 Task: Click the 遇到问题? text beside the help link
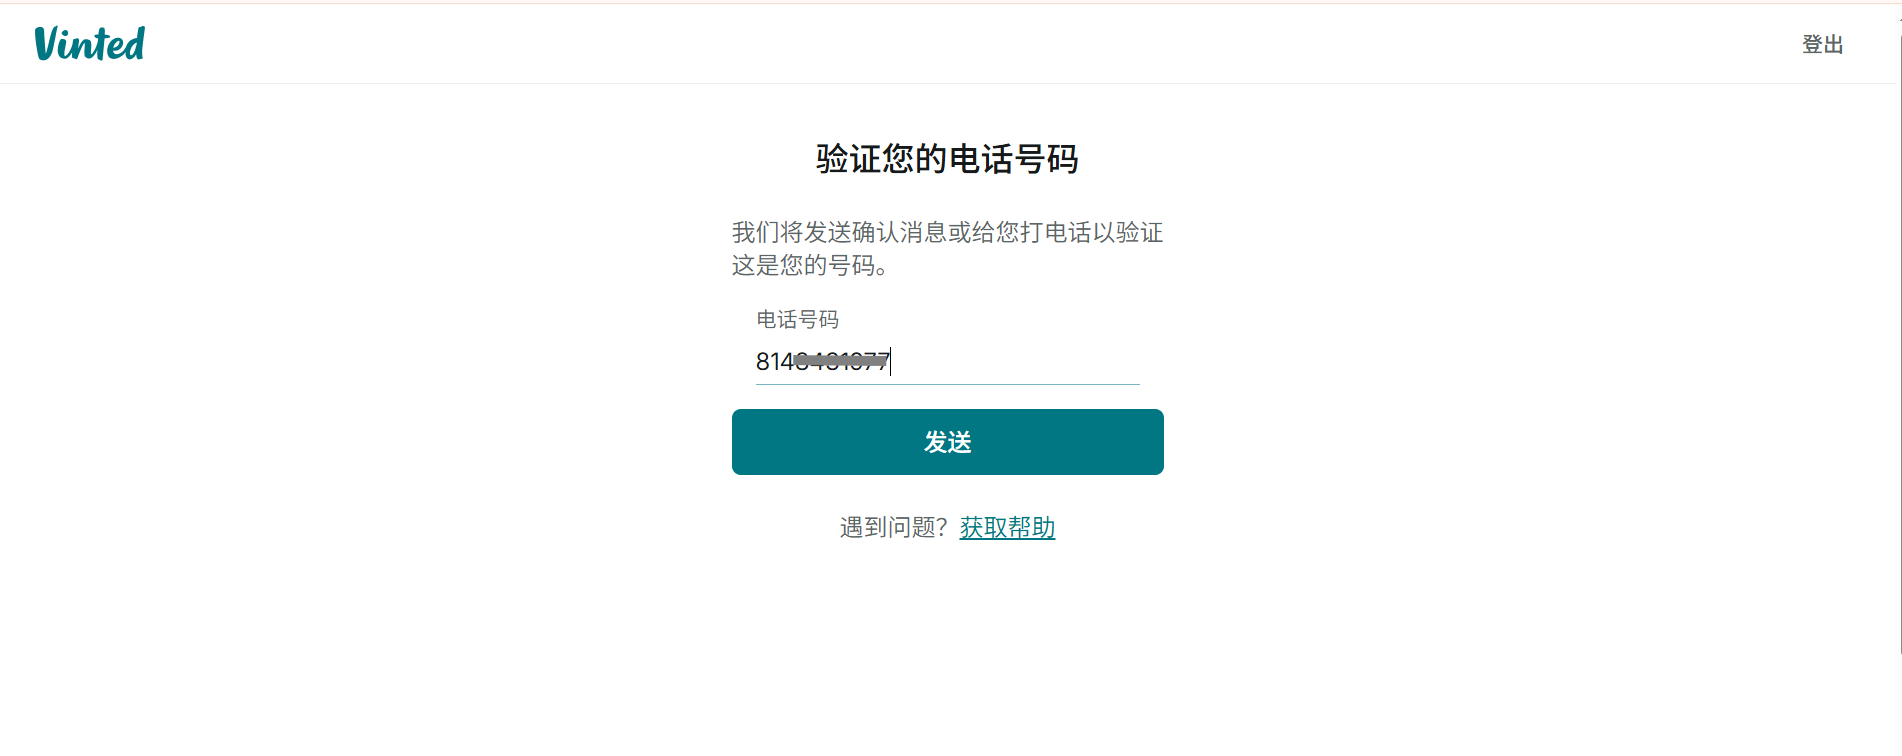pyautogui.click(x=894, y=527)
